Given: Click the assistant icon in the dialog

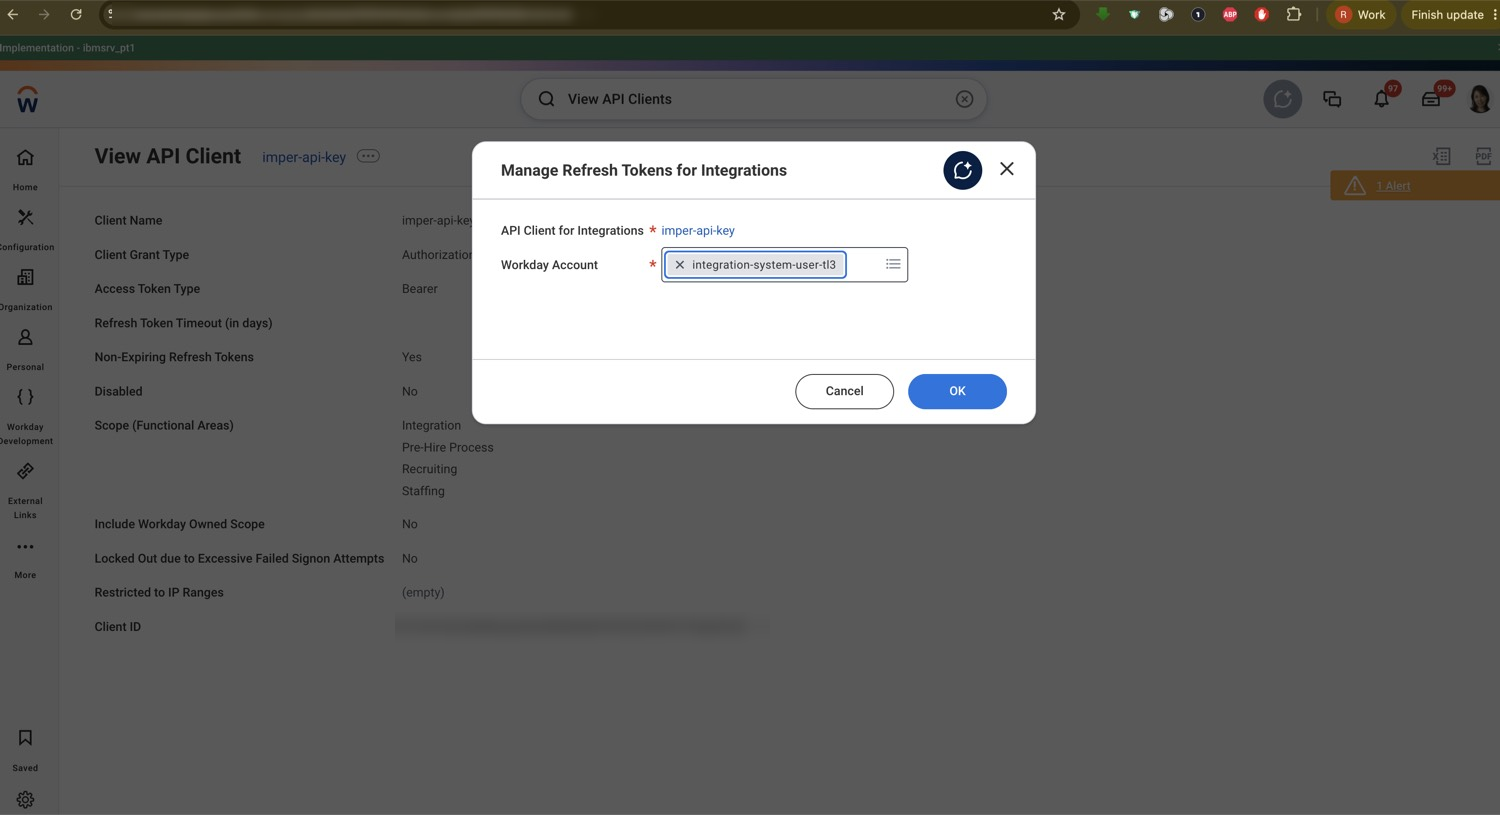Looking at the screenshot, I should pyautogui.click(x=962, y=170).
